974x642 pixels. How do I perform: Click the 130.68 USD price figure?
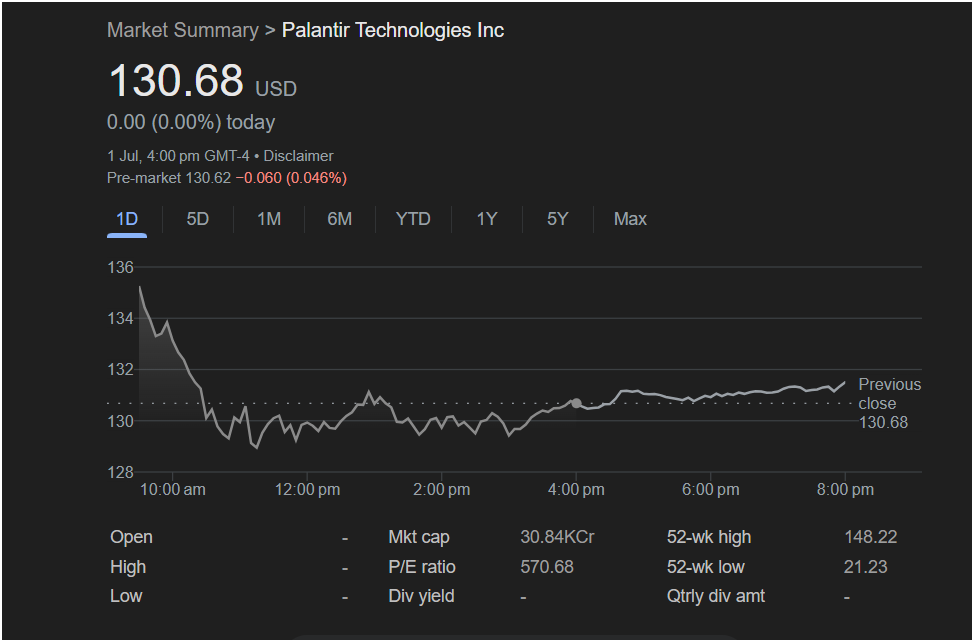[x=203, y=81]
